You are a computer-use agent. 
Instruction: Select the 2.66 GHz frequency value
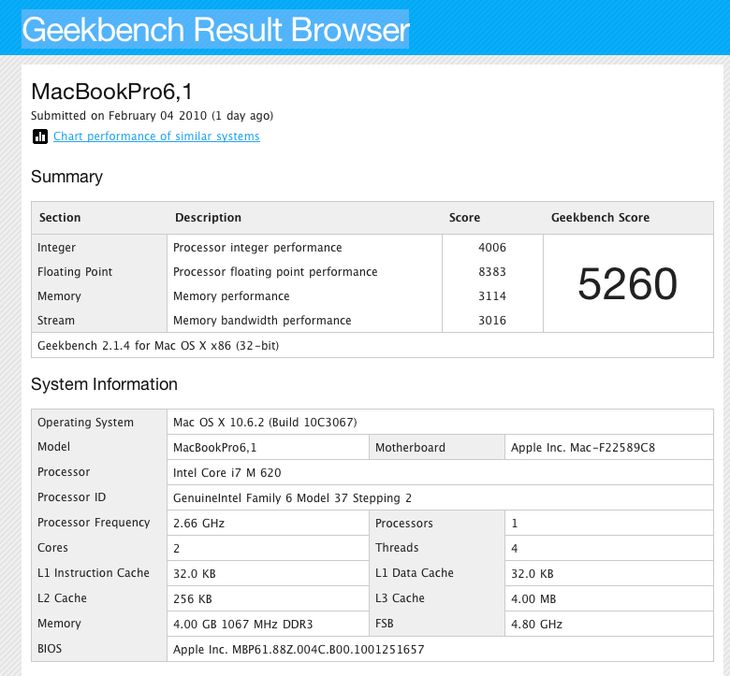(199, 523)
